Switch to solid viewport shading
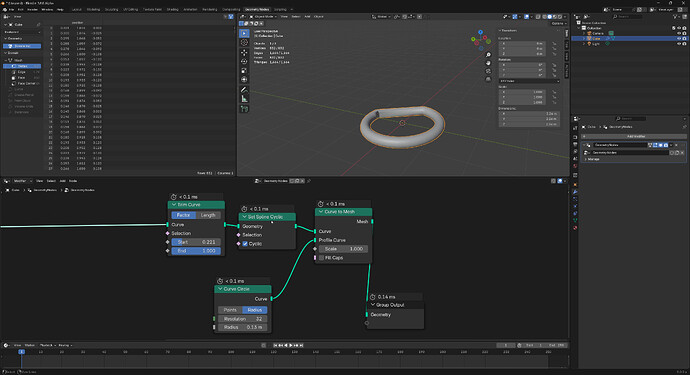This screenshot has height=375, width=690. 549,17
